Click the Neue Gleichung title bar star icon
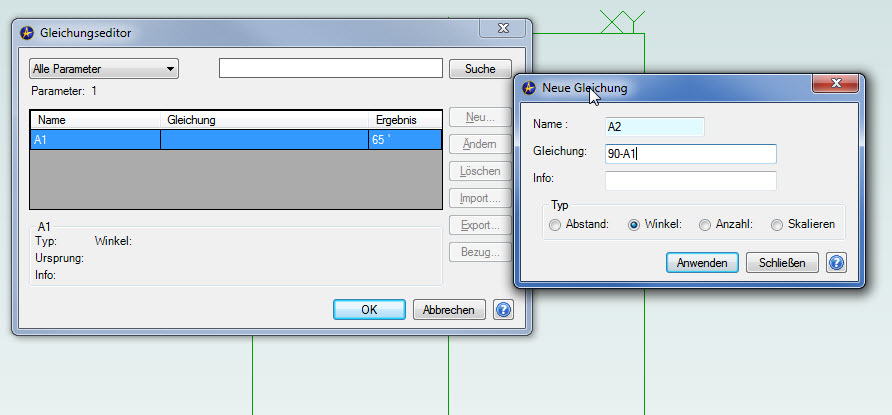Viewport: 892px width, 415px height. (x=529, y=88)
